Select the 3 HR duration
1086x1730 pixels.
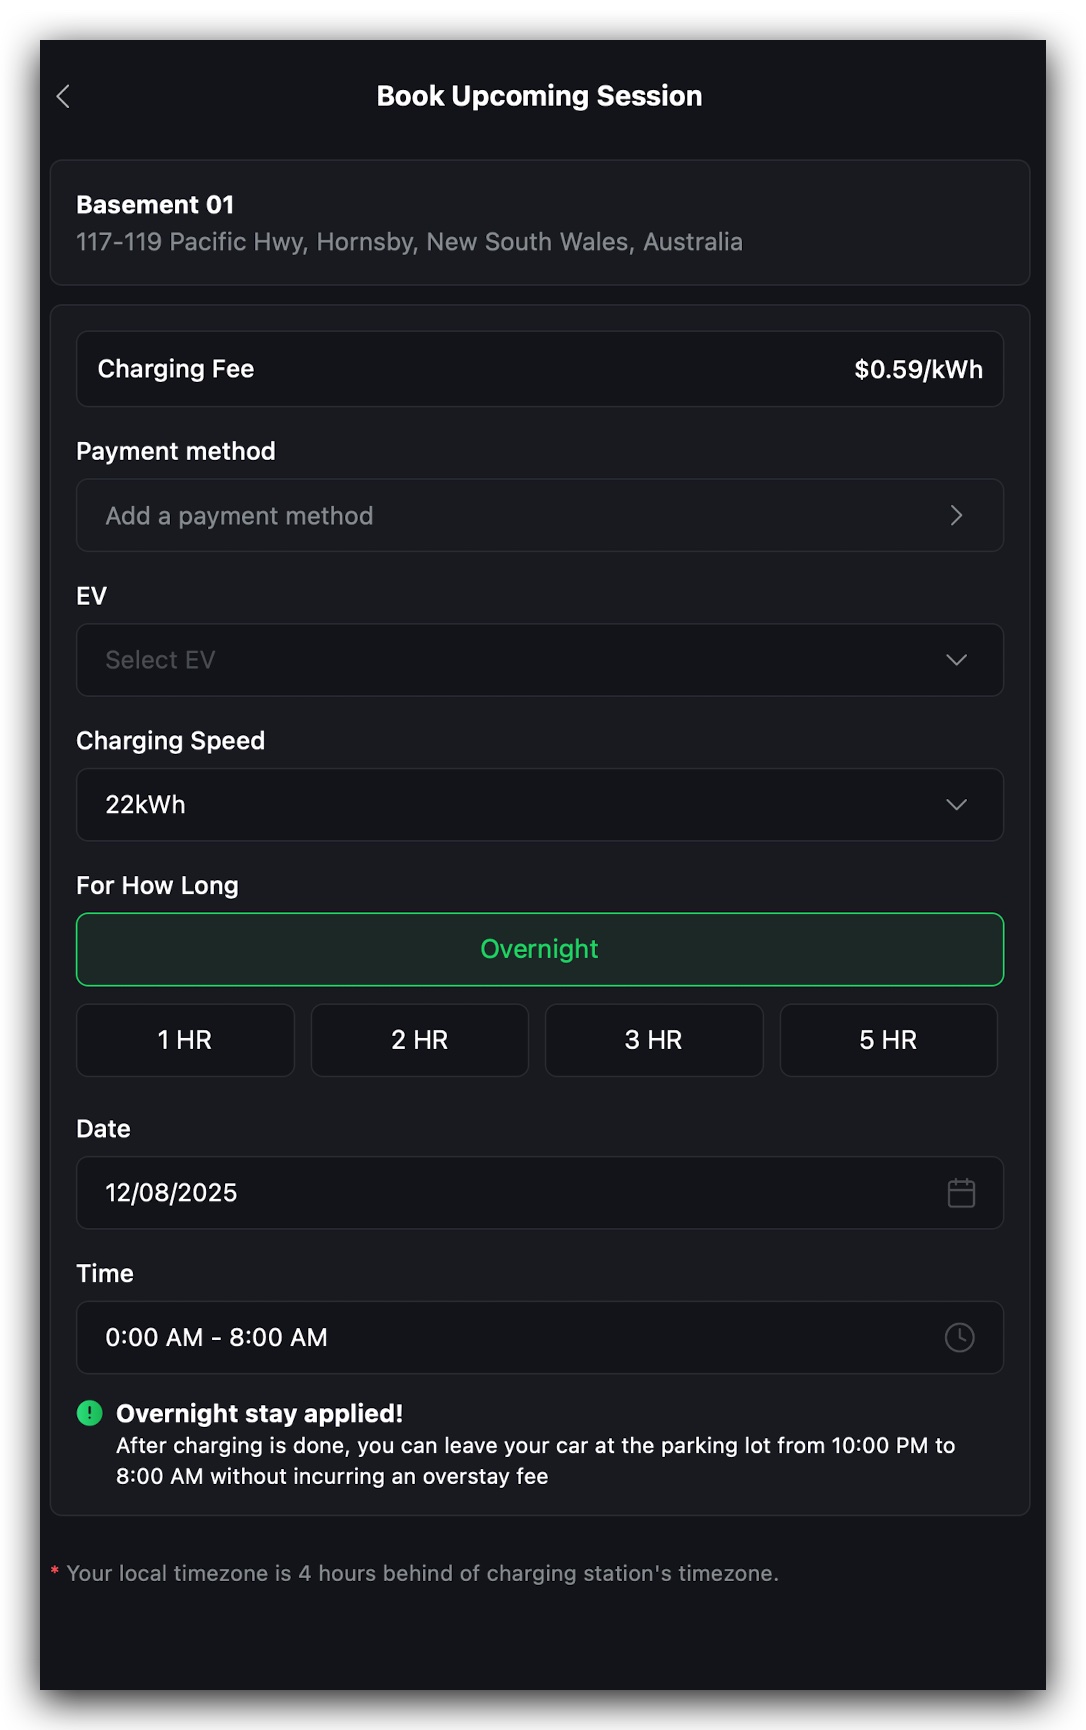654,1040
